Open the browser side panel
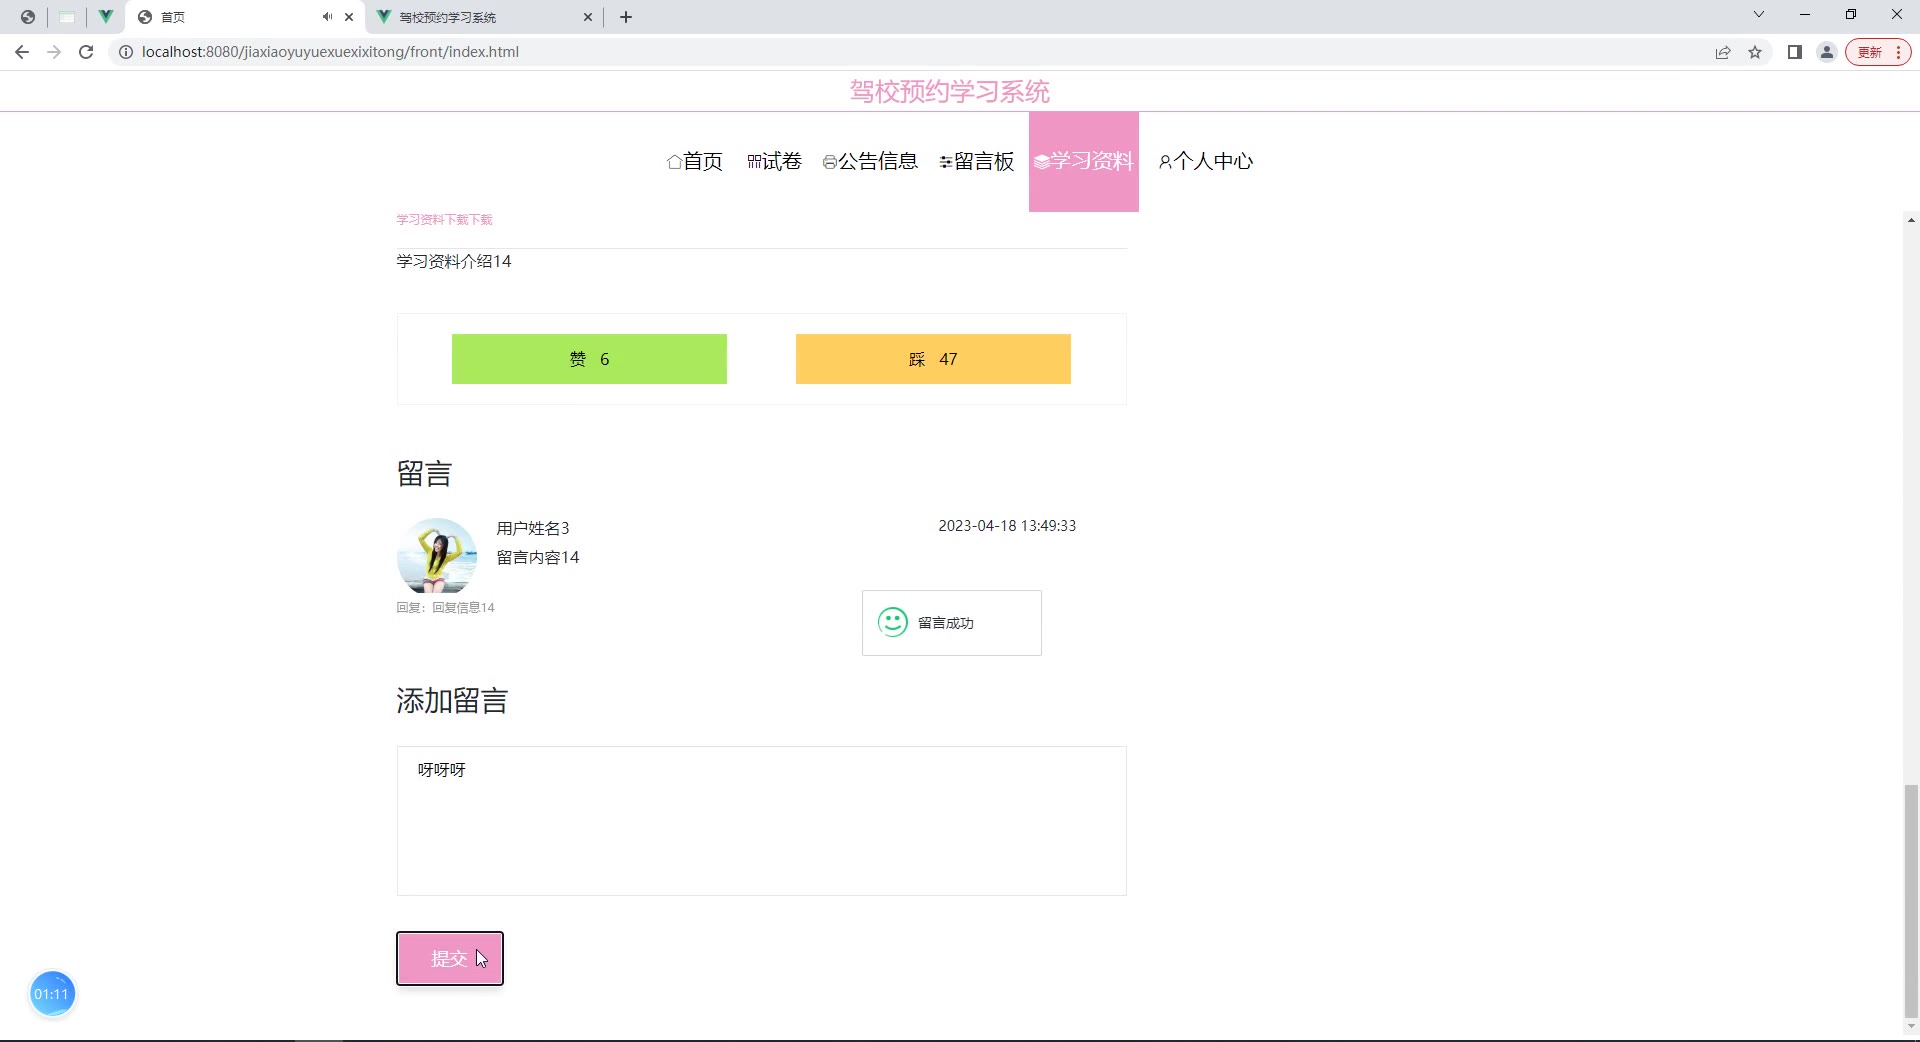 (x=1795, y=52)
